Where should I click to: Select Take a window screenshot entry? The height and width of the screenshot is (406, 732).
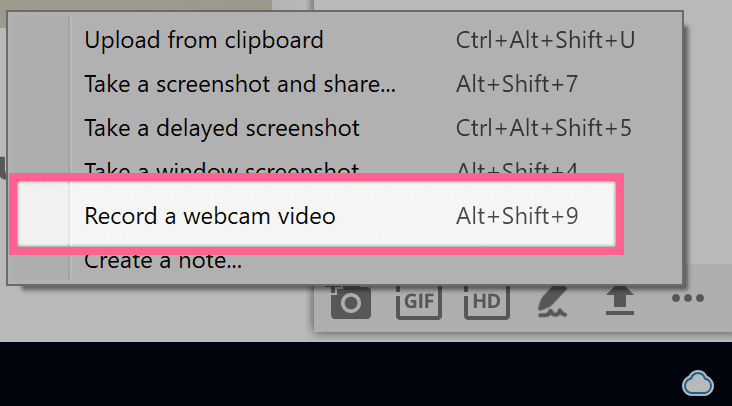pos(222,168)
